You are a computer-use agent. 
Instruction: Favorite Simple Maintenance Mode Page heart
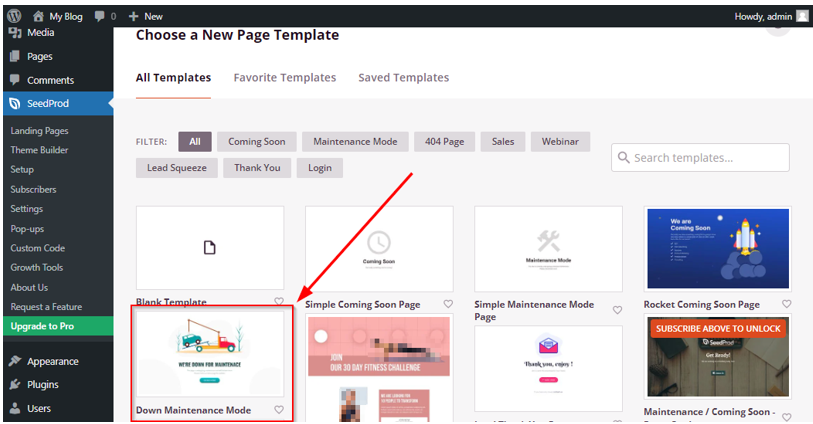point(617,310)
